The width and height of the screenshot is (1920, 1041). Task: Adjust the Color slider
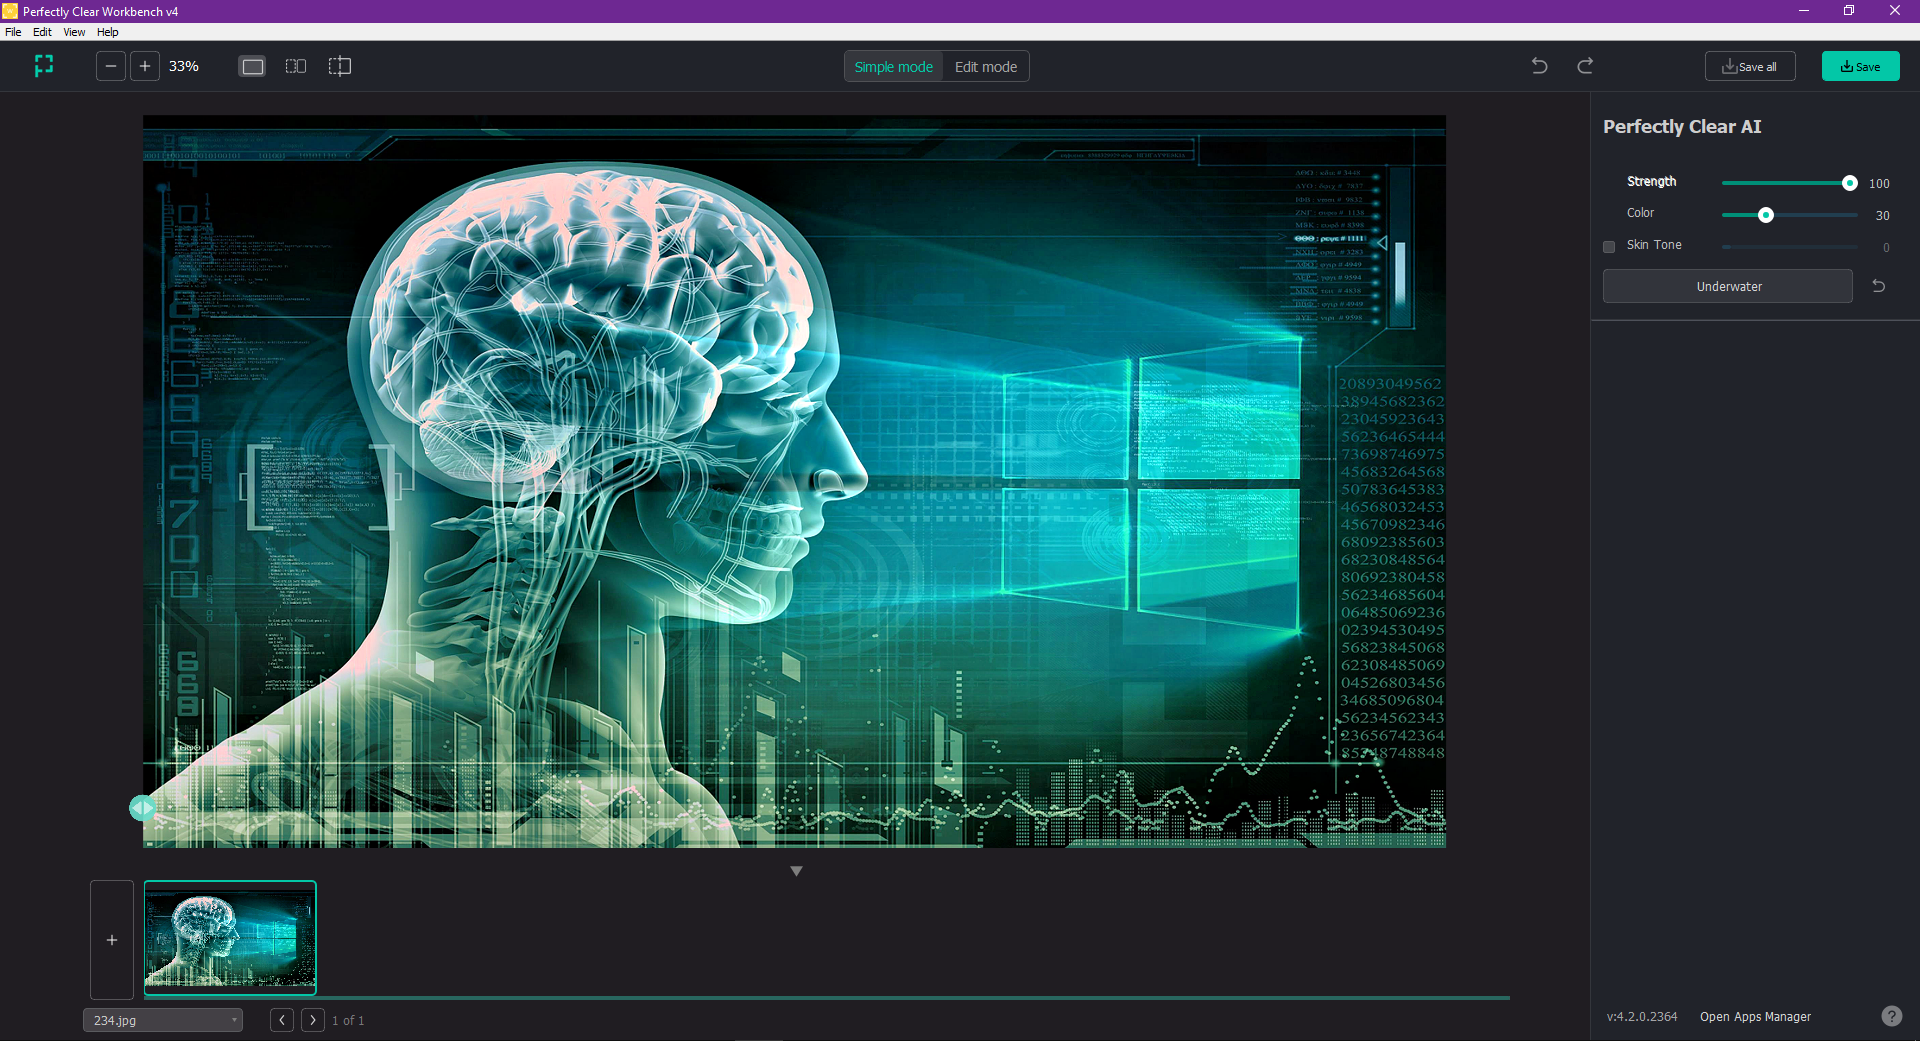point(1789,215)
